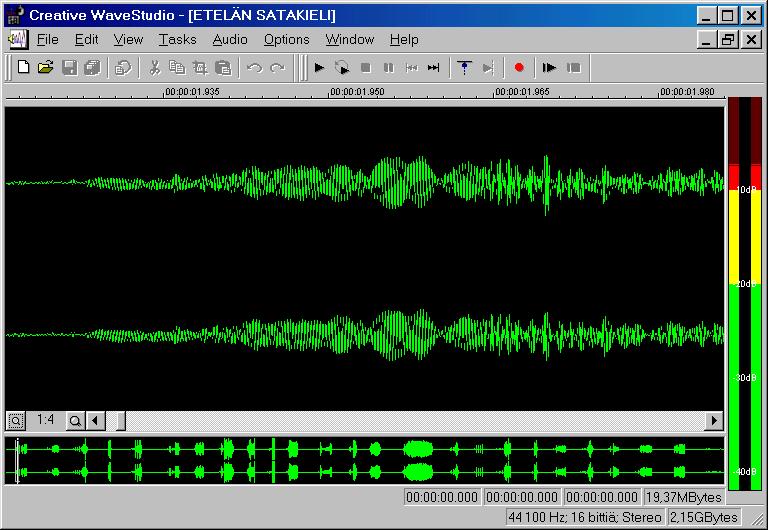Click the Undo arrow icon
Image resolution: width=768 pixels, height=530 pixels.
[x=255, y=67]
